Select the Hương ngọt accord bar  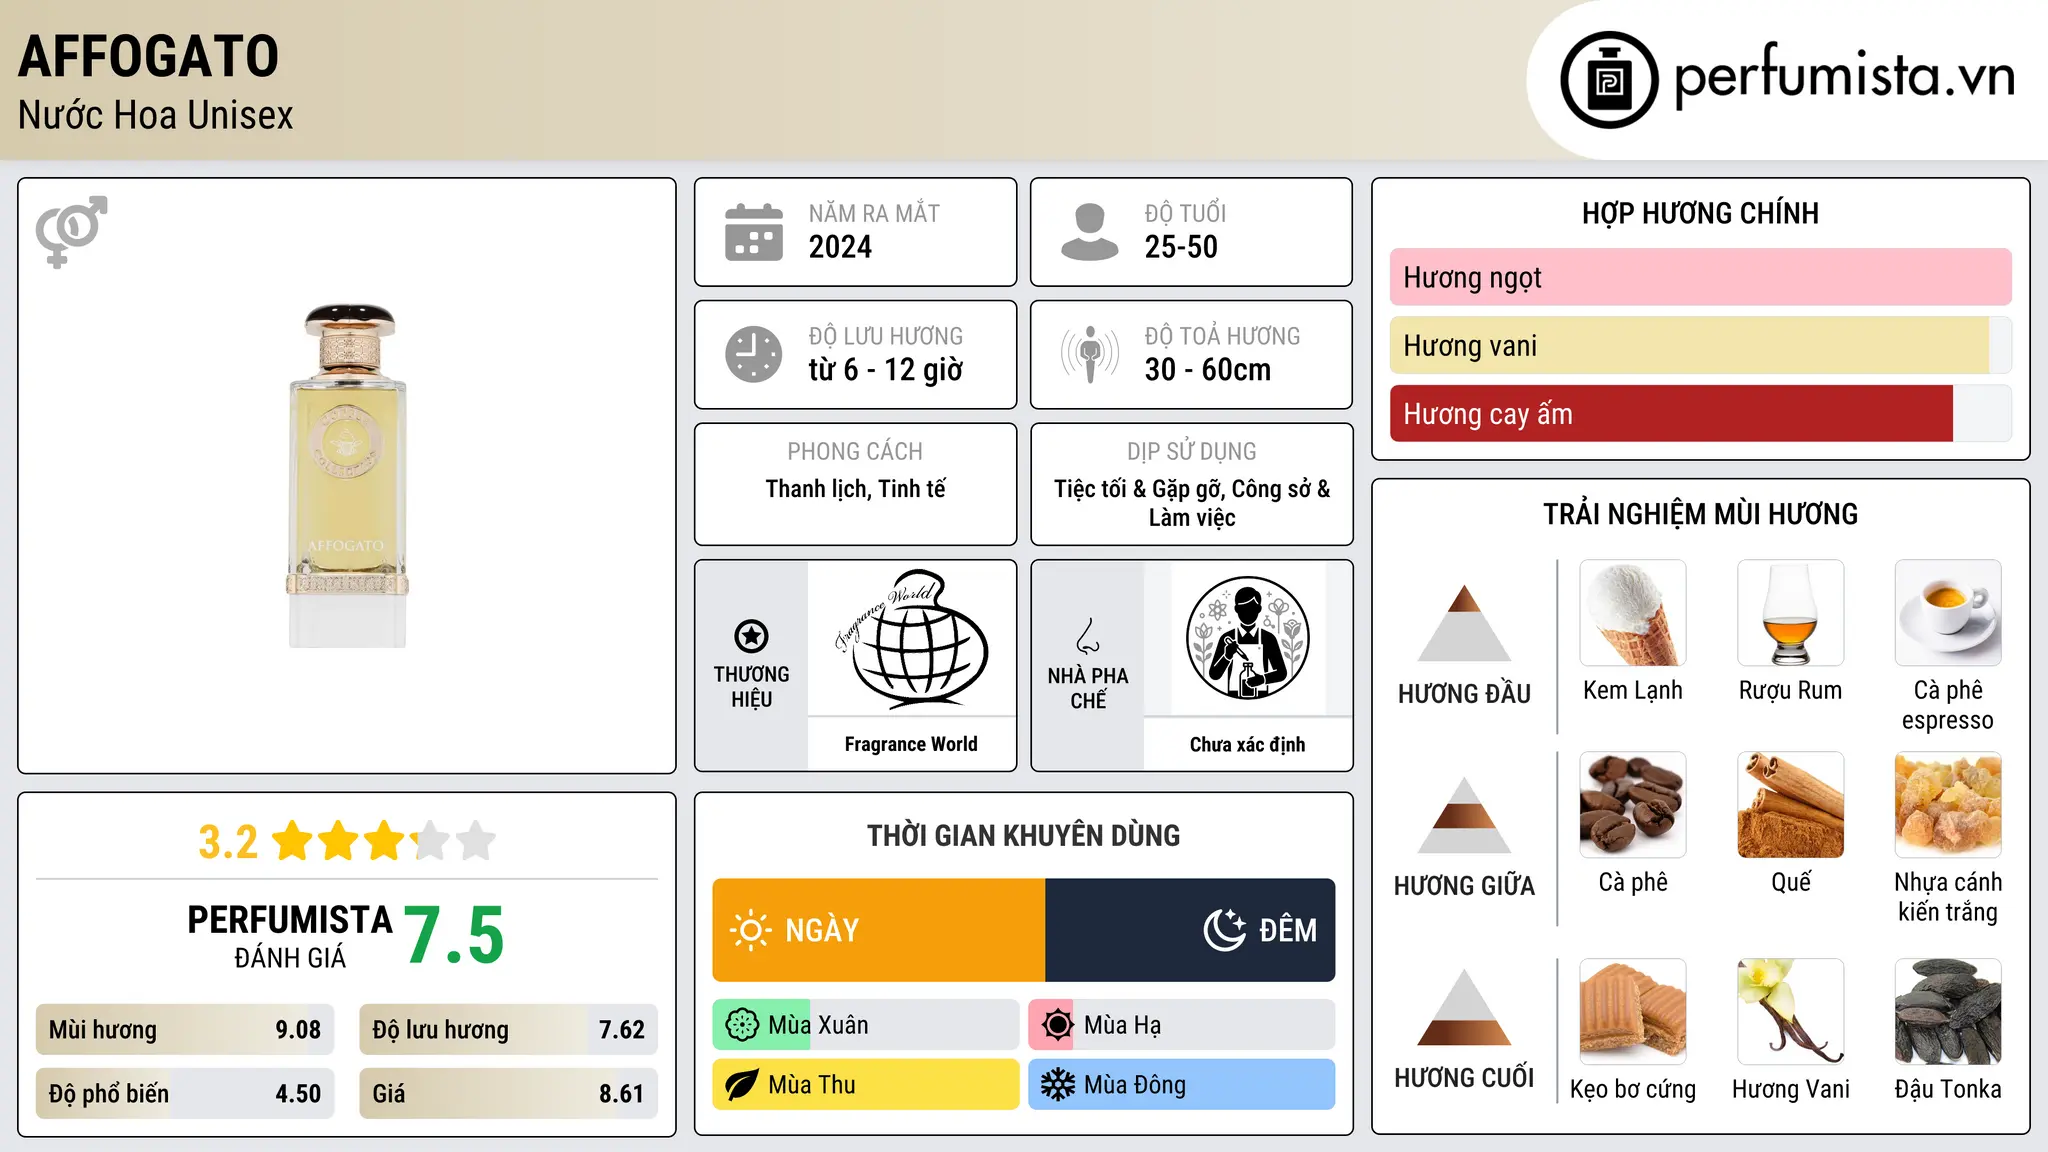1701,277
